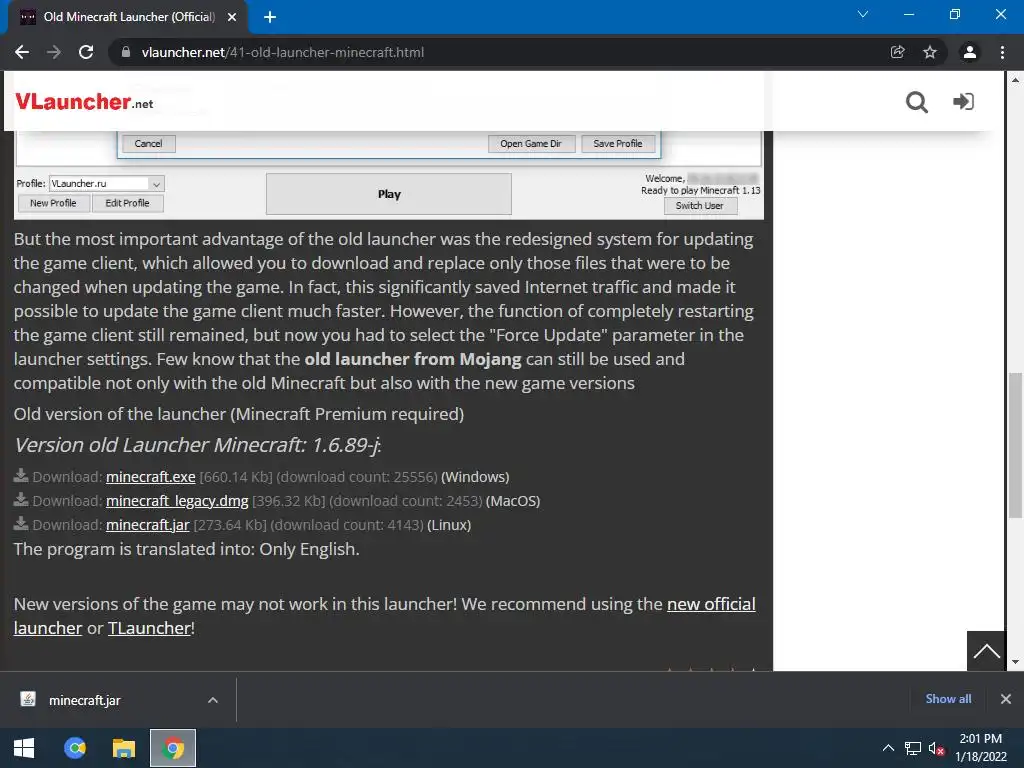Click the muted volume tray icon
The image size is (1024, 768).
(x=936, y=748)
